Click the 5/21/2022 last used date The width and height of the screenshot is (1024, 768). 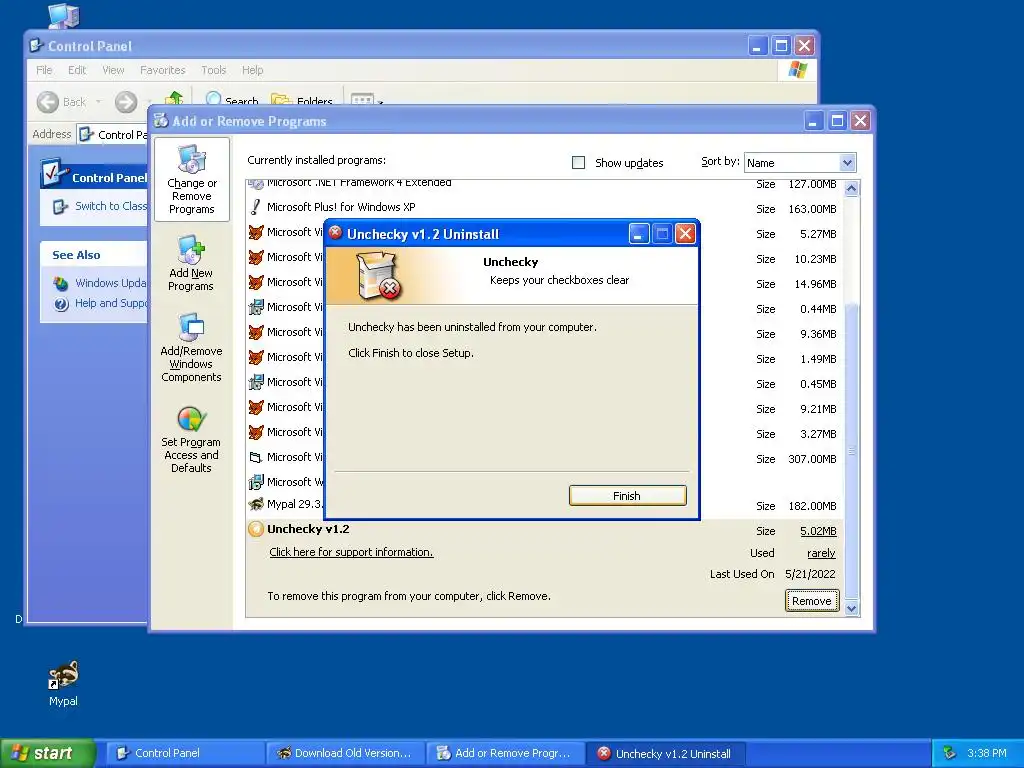[x=810, y=574]
